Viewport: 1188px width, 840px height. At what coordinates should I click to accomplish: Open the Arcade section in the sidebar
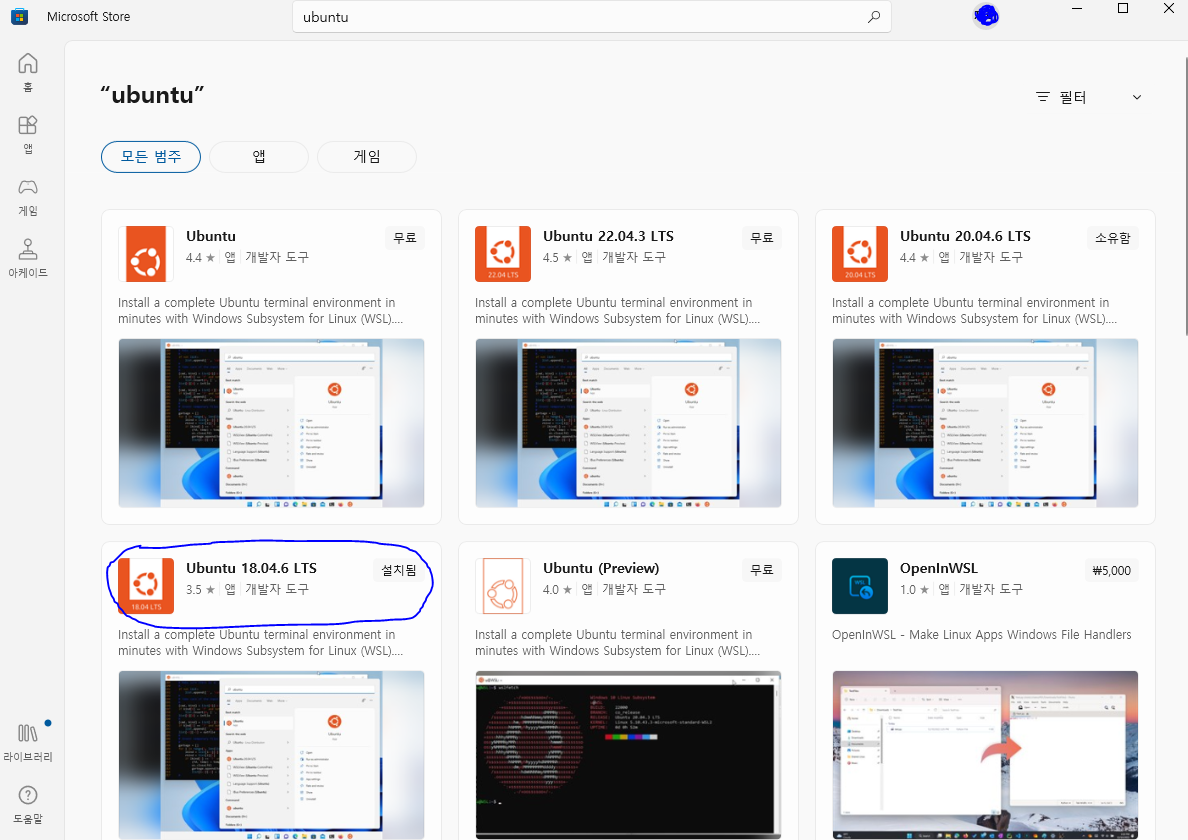28,258
